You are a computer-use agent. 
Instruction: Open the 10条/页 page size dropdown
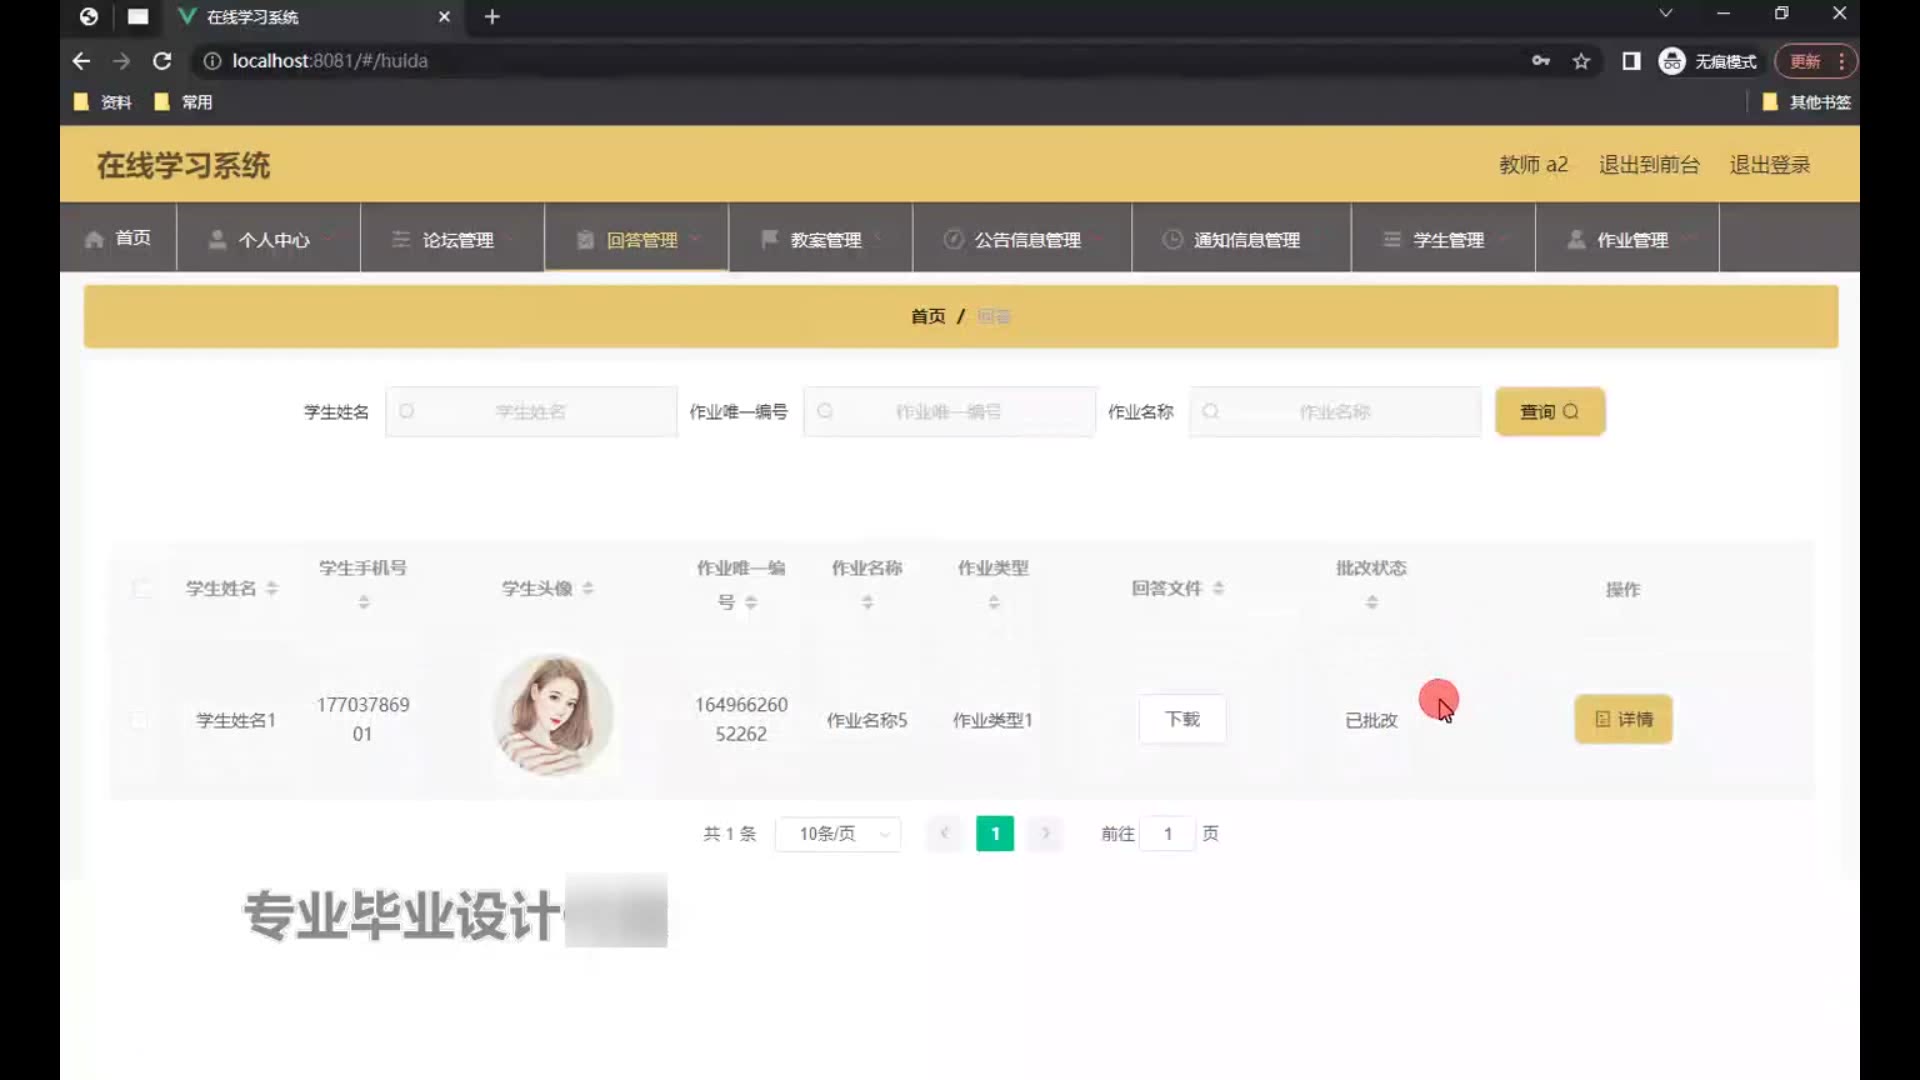click(x=838, y=833)
